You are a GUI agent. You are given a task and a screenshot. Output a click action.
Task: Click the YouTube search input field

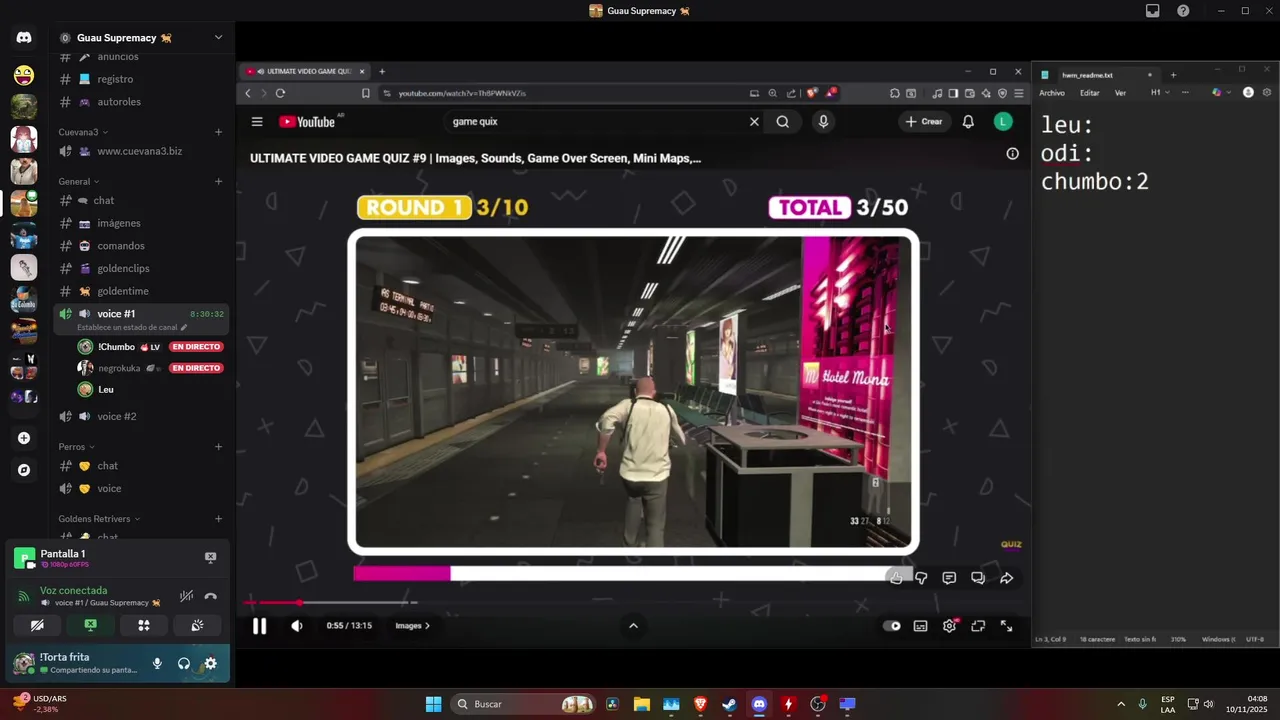[597, 121]
